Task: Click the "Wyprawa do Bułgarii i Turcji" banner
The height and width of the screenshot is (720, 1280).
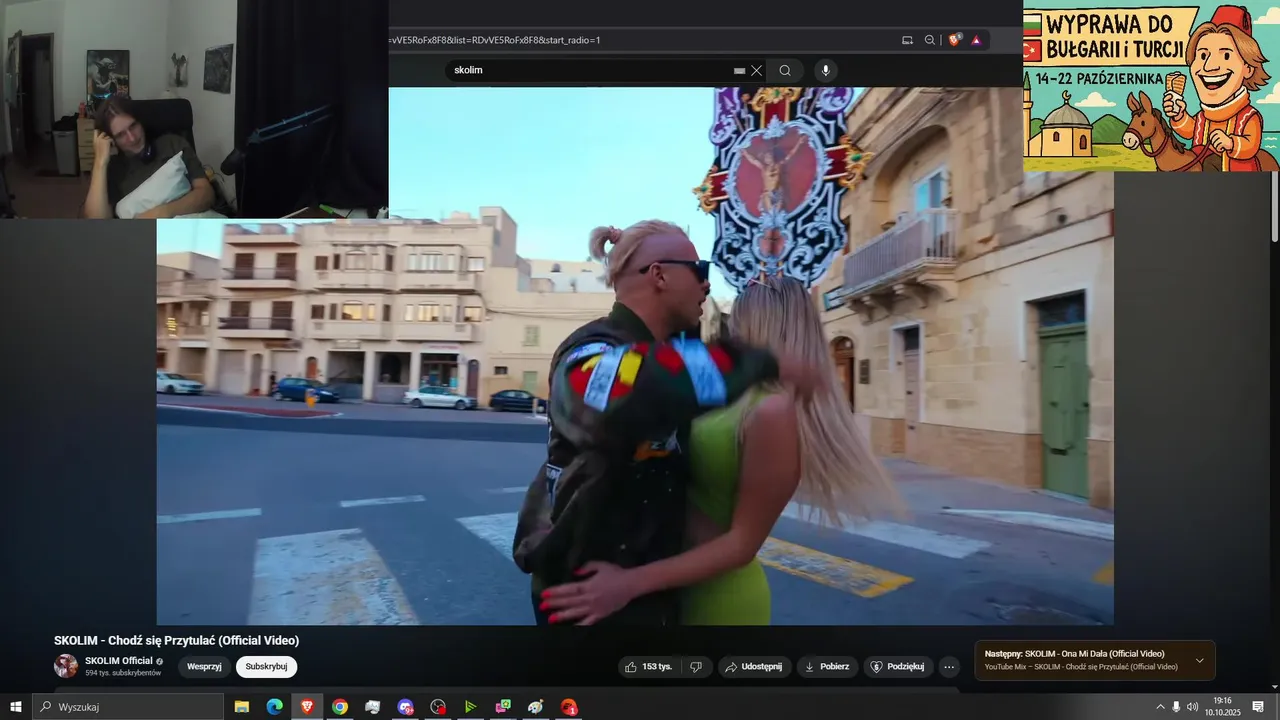Action: coord(1151,86)
